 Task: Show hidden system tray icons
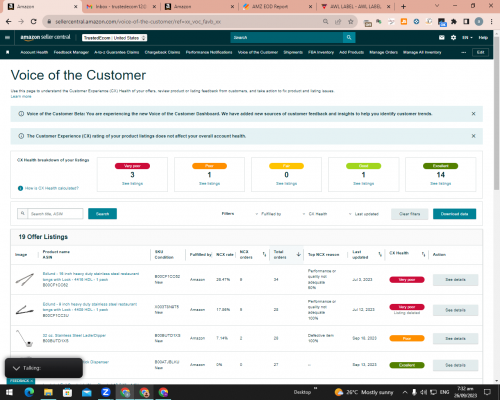pos(405,392)
